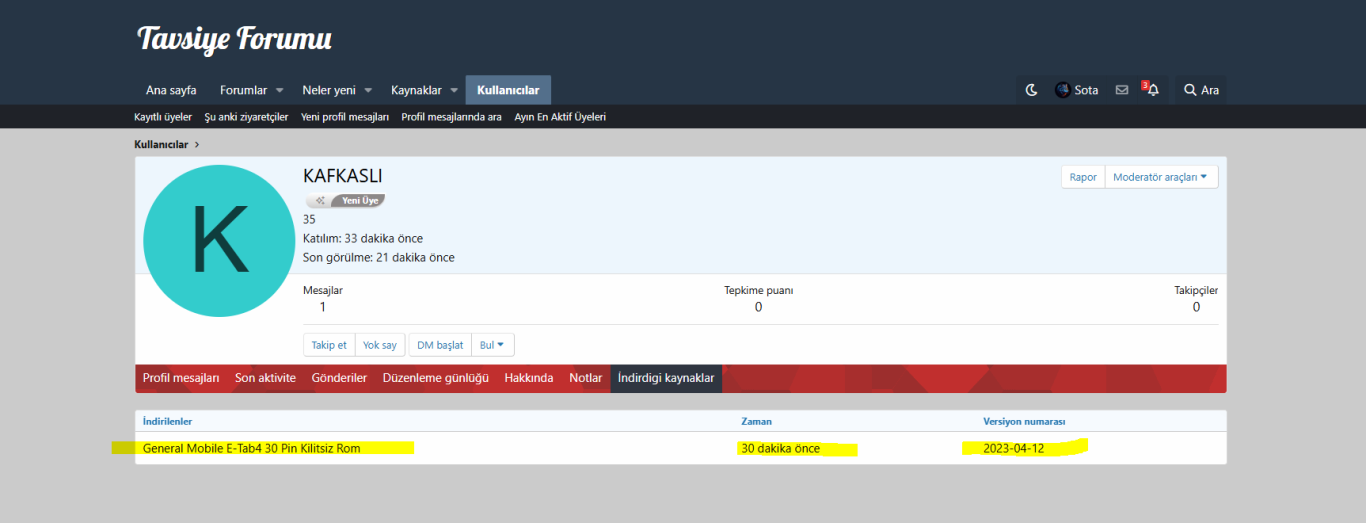Click the Yok say button
This screenshot has height=523, width=1366.
tap(380, 345)
